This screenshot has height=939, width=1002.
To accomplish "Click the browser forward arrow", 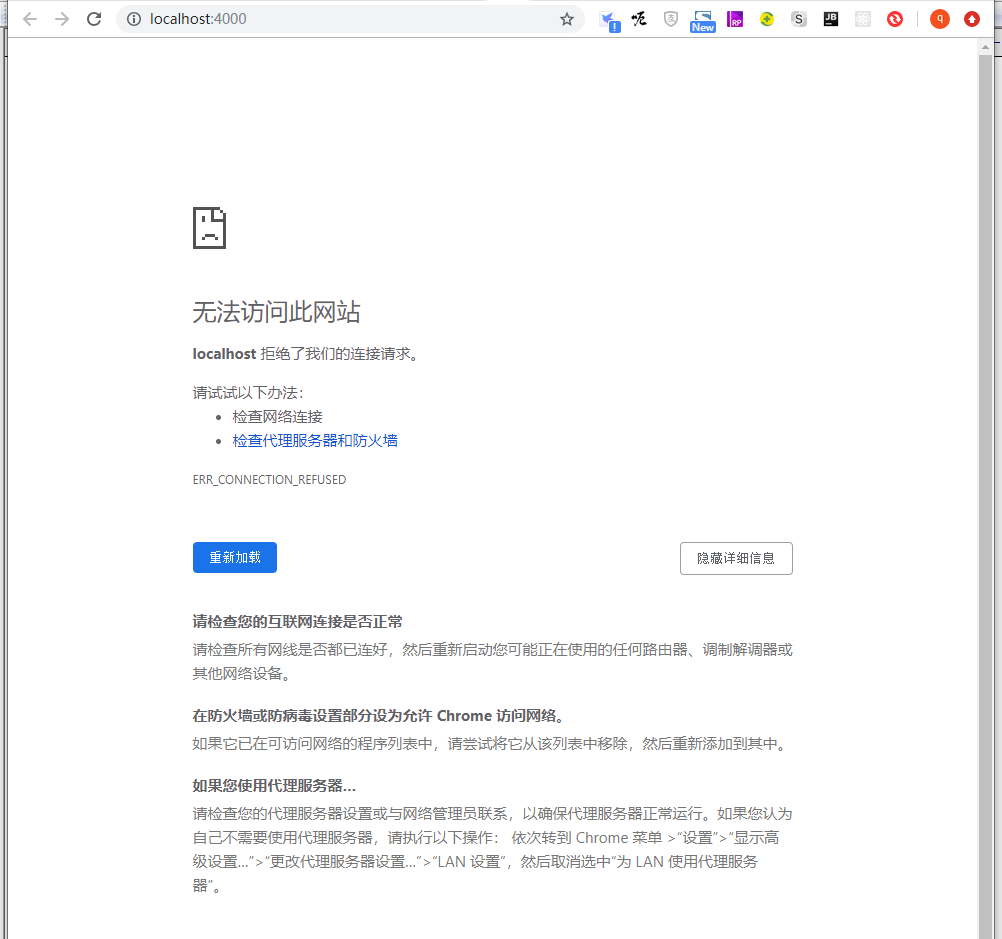I will (x=62, y=19).
